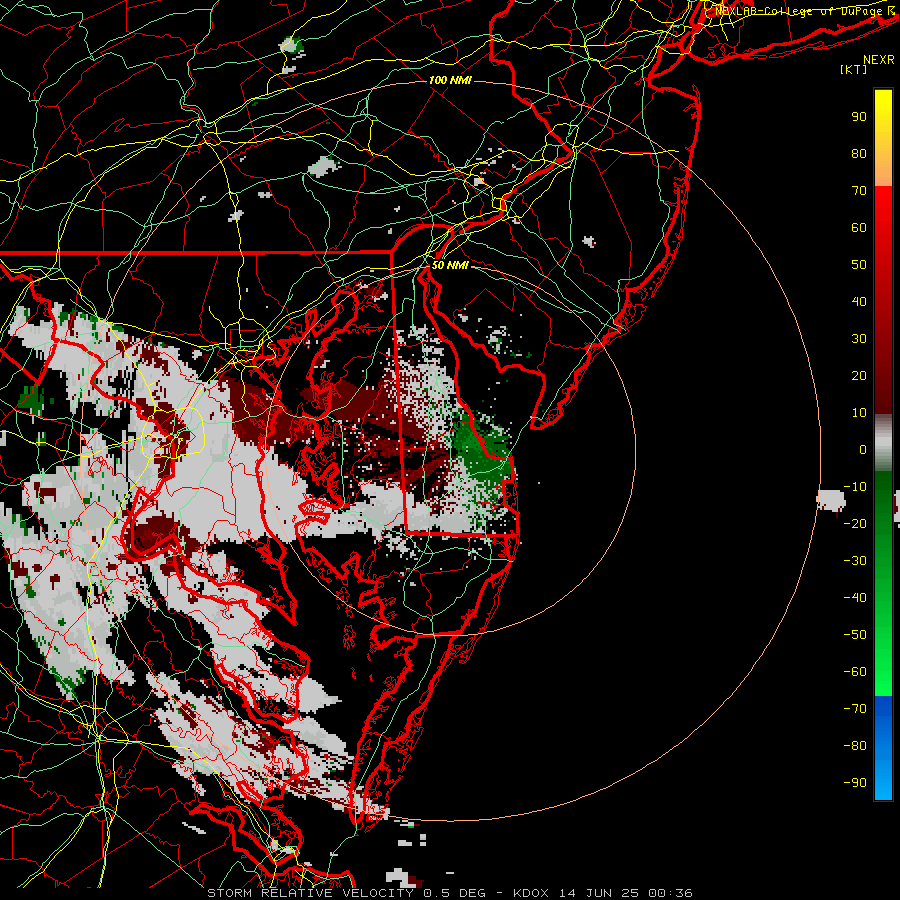Click the positive 80 value on velocity scale

(x=859, y=153)
